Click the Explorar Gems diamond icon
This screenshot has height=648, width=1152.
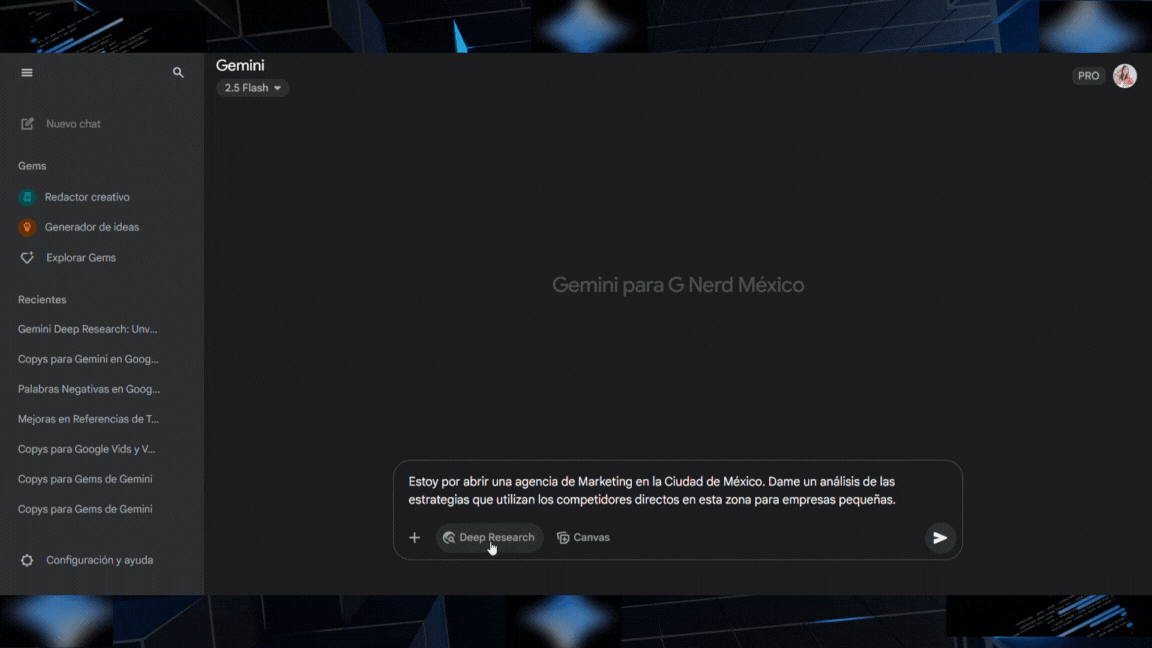[x=27, y=257]
